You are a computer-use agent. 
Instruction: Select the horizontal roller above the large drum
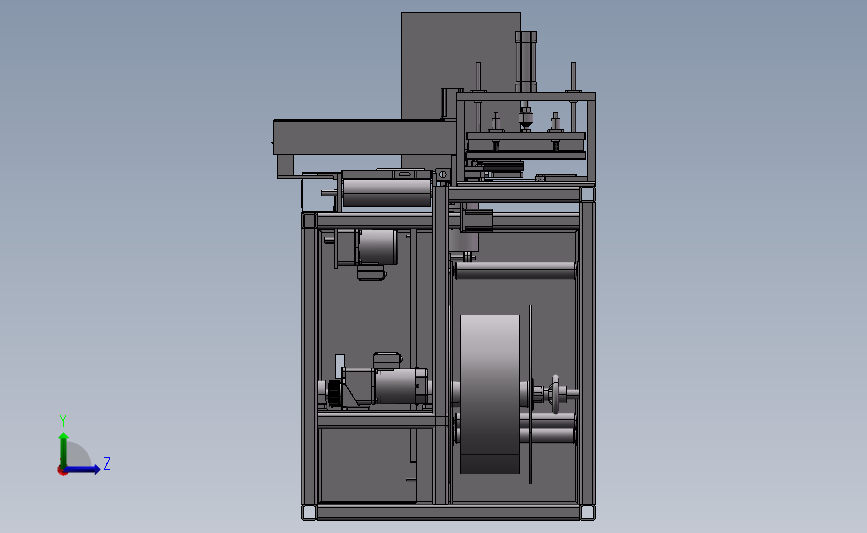coord(514,270)
